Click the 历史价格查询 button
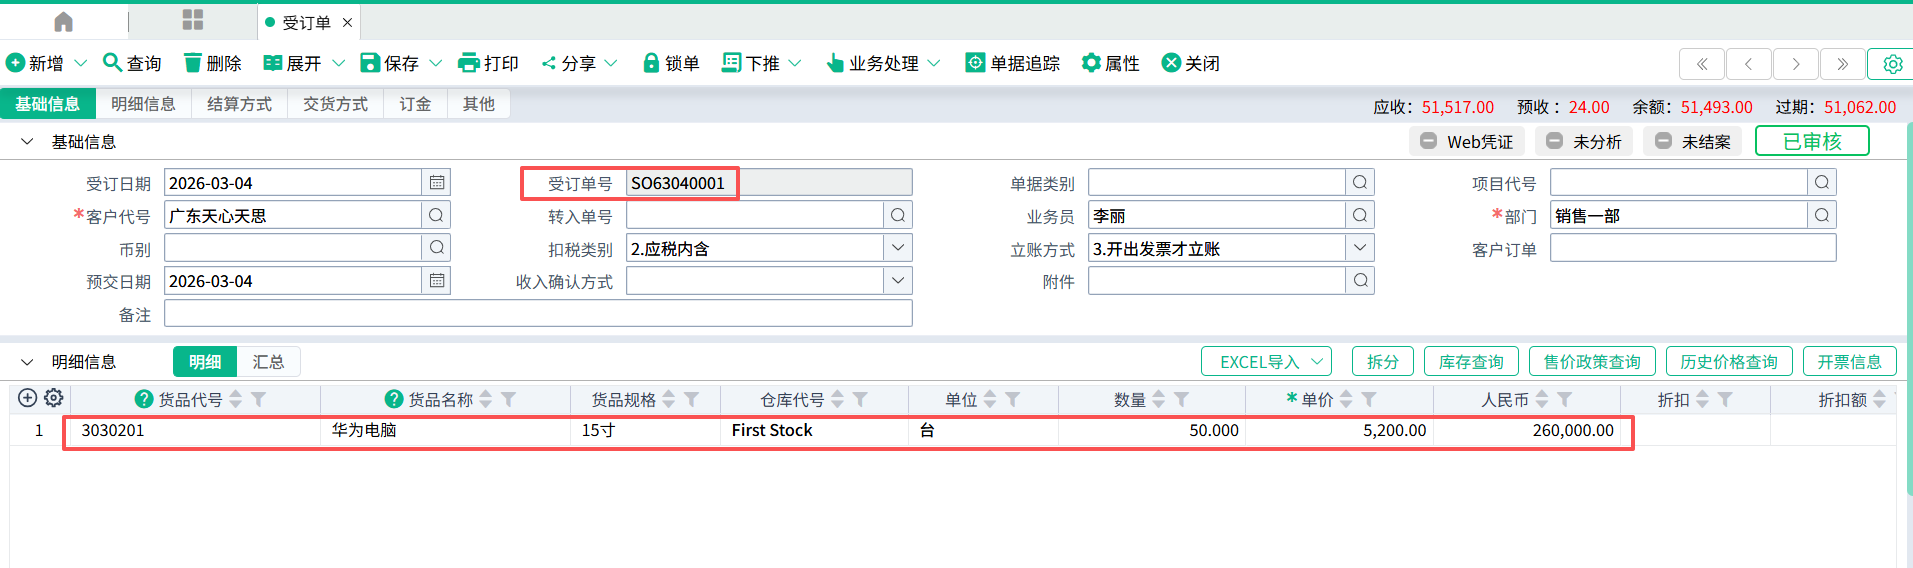 (1728, 362)
